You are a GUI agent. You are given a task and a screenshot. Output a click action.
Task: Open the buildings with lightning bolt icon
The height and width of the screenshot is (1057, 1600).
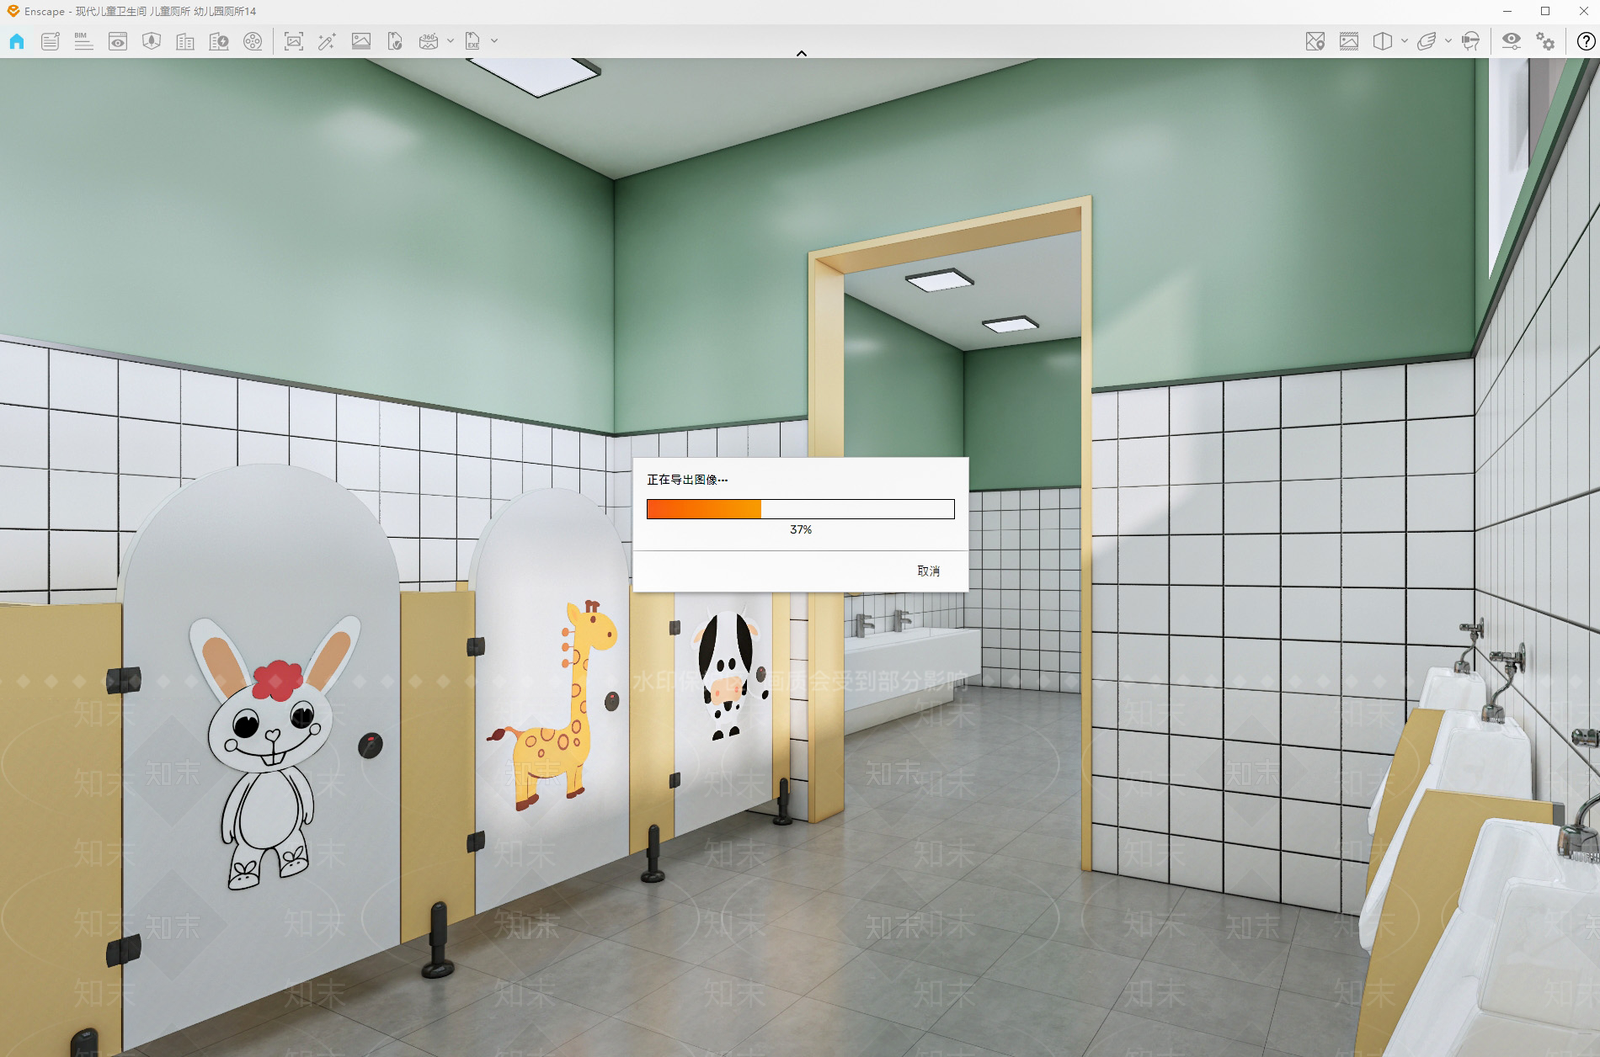click(x=219, y=41)
